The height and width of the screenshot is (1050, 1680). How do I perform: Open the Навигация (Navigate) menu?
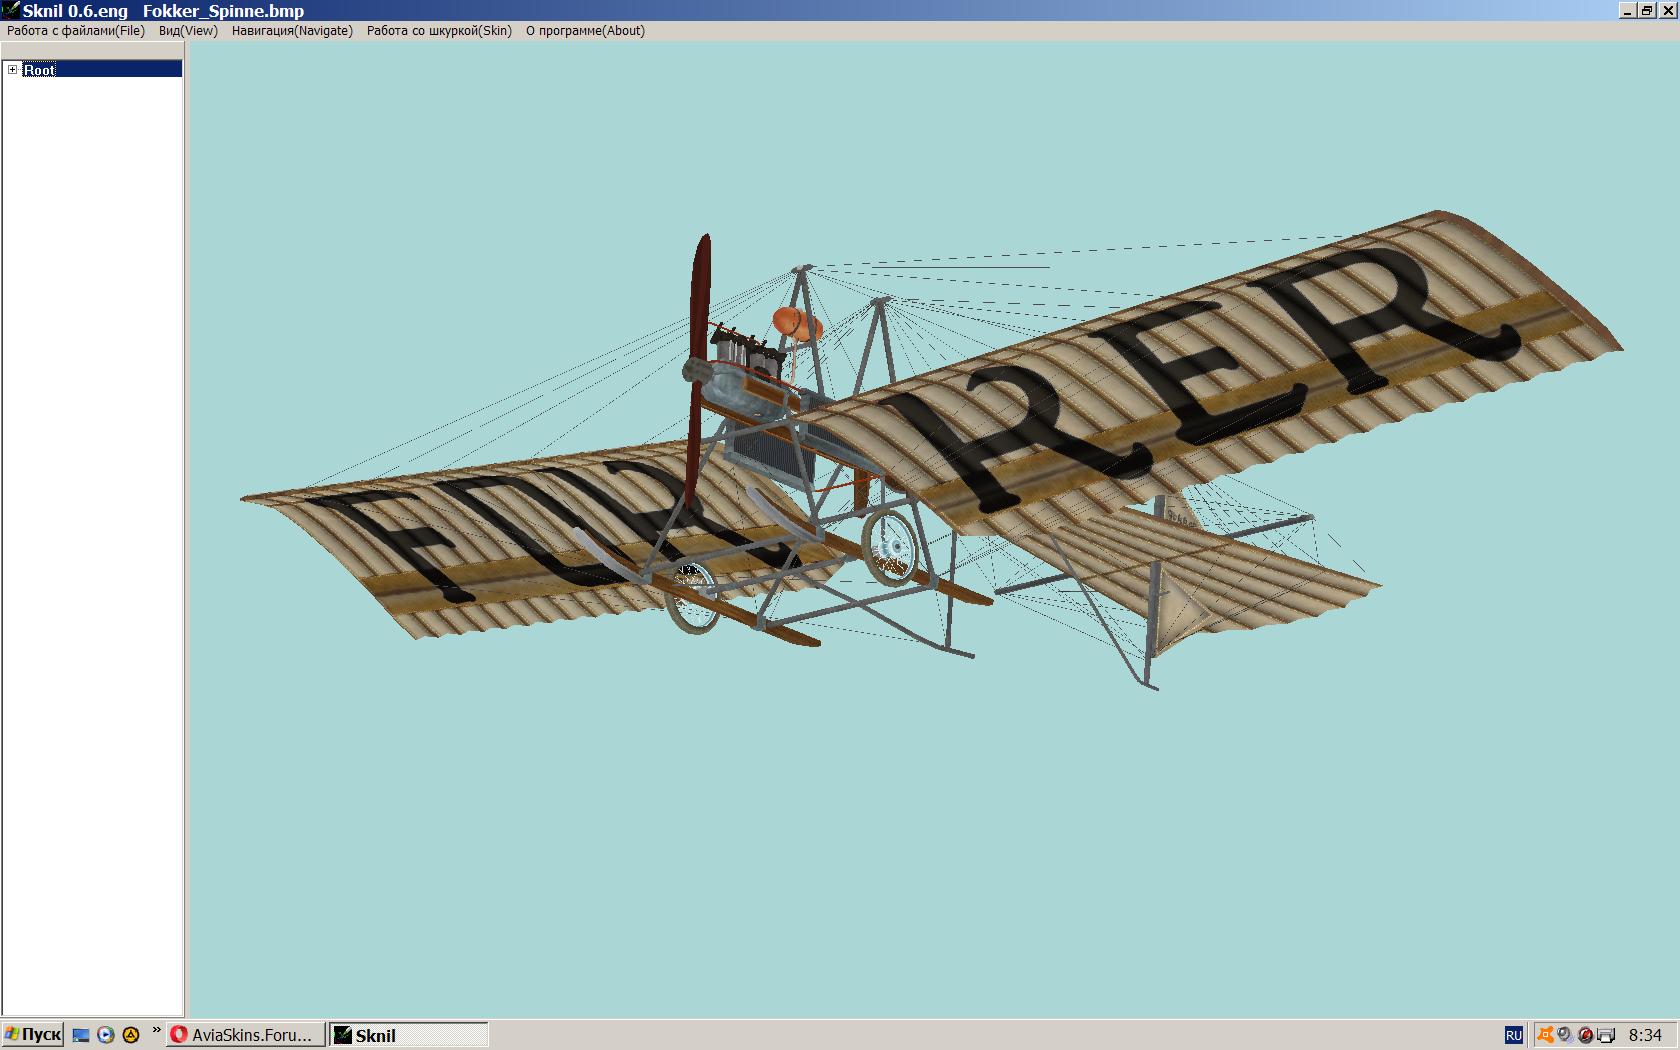[x=292, y=31]
